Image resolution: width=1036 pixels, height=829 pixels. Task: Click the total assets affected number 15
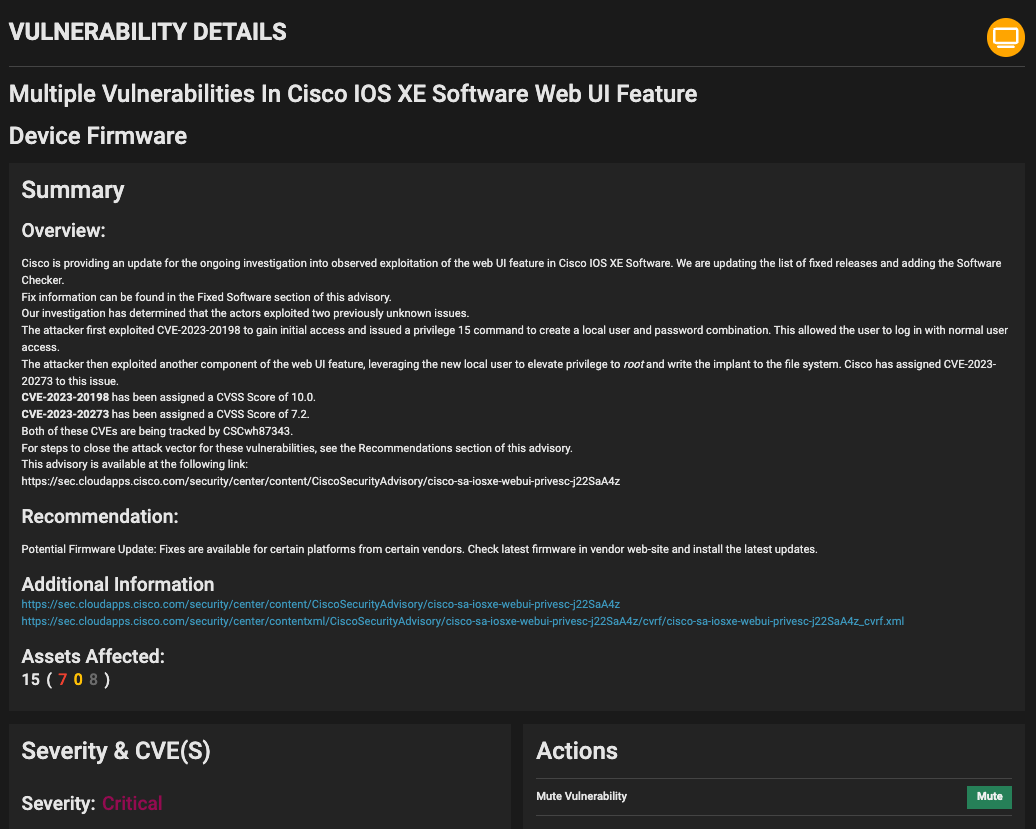pos(30,680)
